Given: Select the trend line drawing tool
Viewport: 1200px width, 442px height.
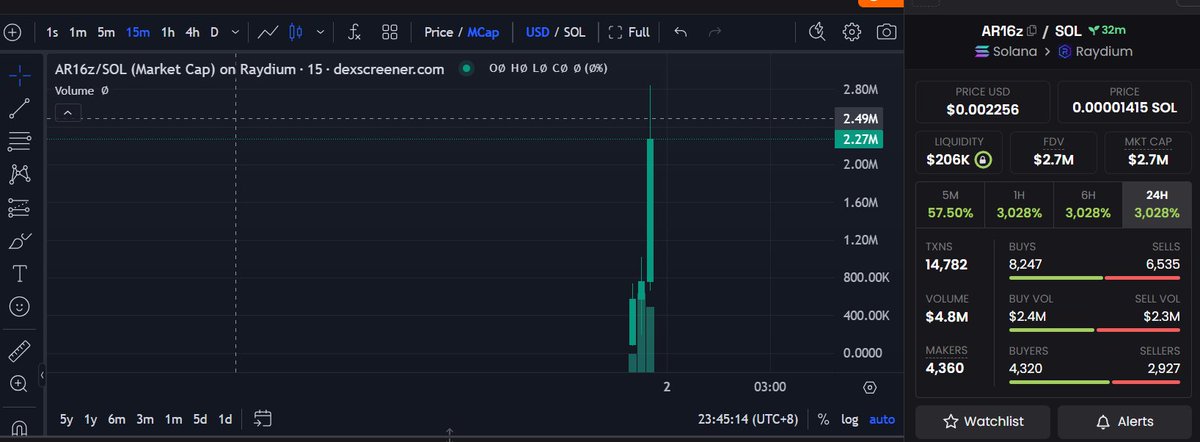Looking at the screenshot, I should point(19,108).
